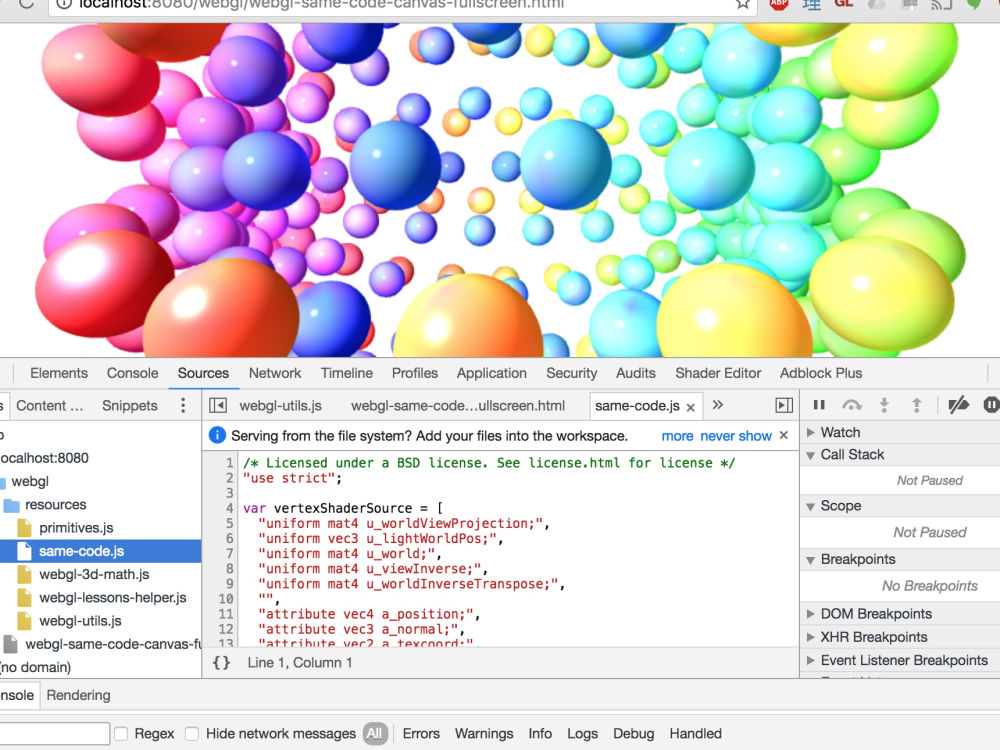The image size is (1000, 750).
Task: Deactivate all breakpoints
Action: point(958,405)
